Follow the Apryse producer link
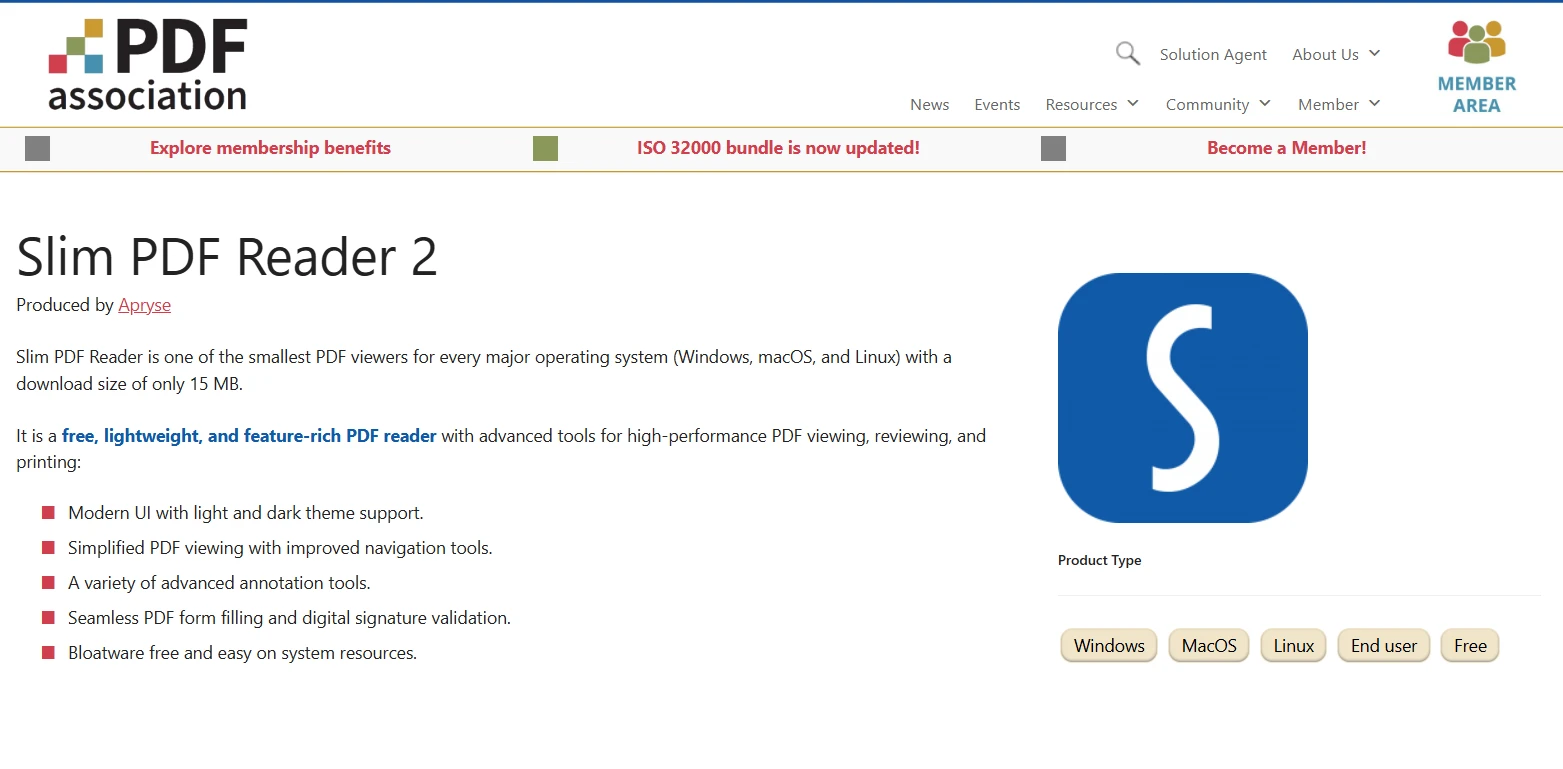 point(144,305)
